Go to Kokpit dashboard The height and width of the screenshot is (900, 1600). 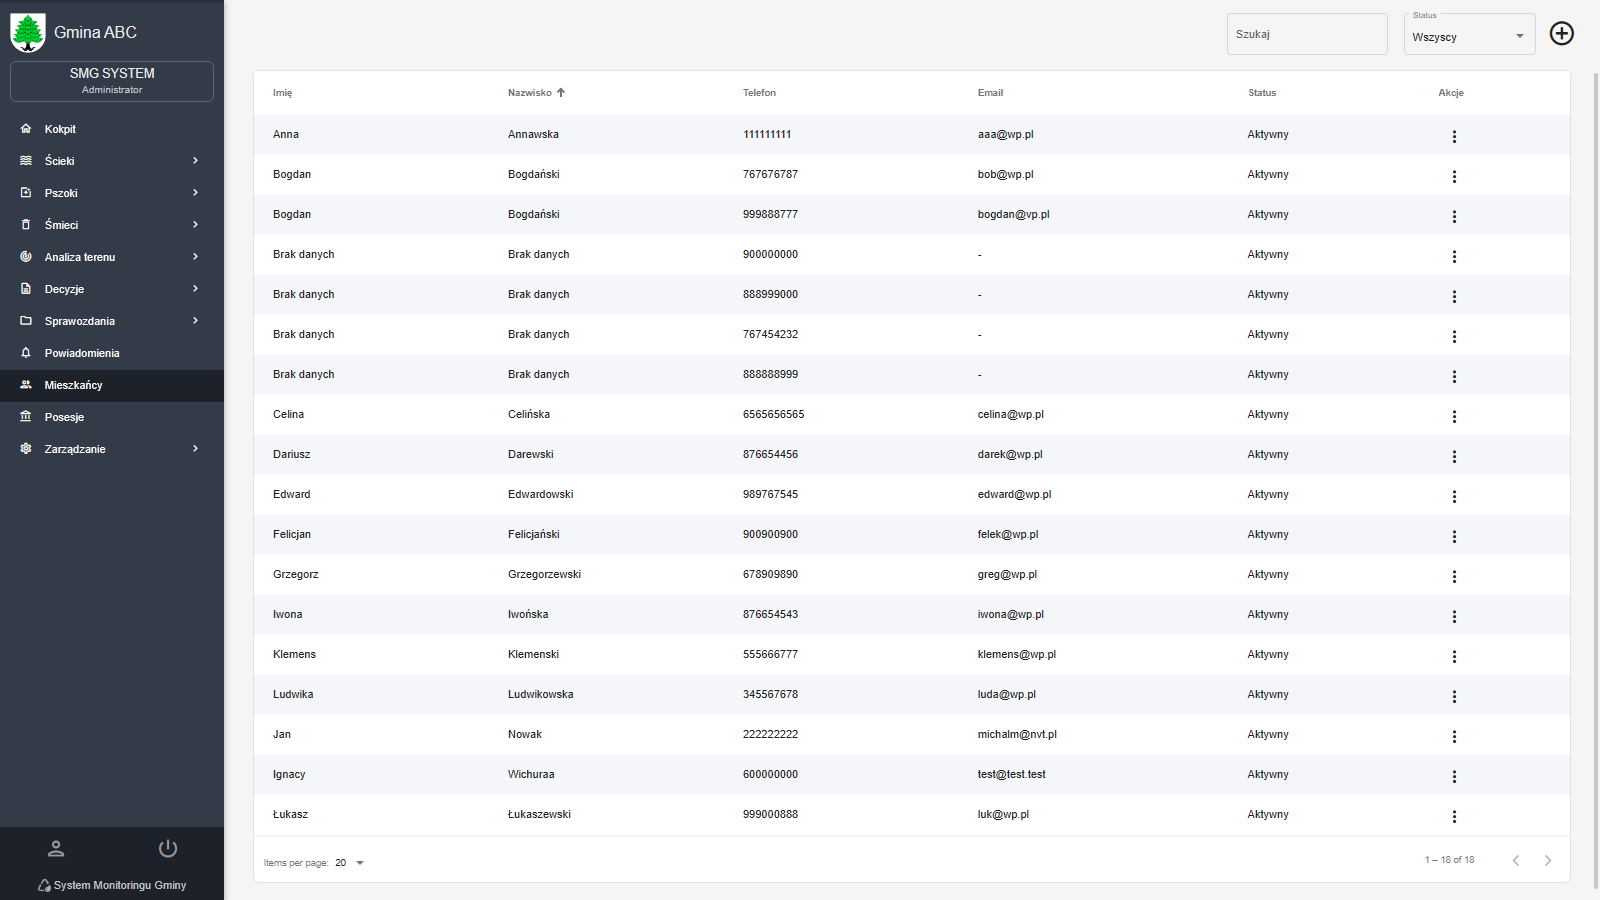coord(60,129)
